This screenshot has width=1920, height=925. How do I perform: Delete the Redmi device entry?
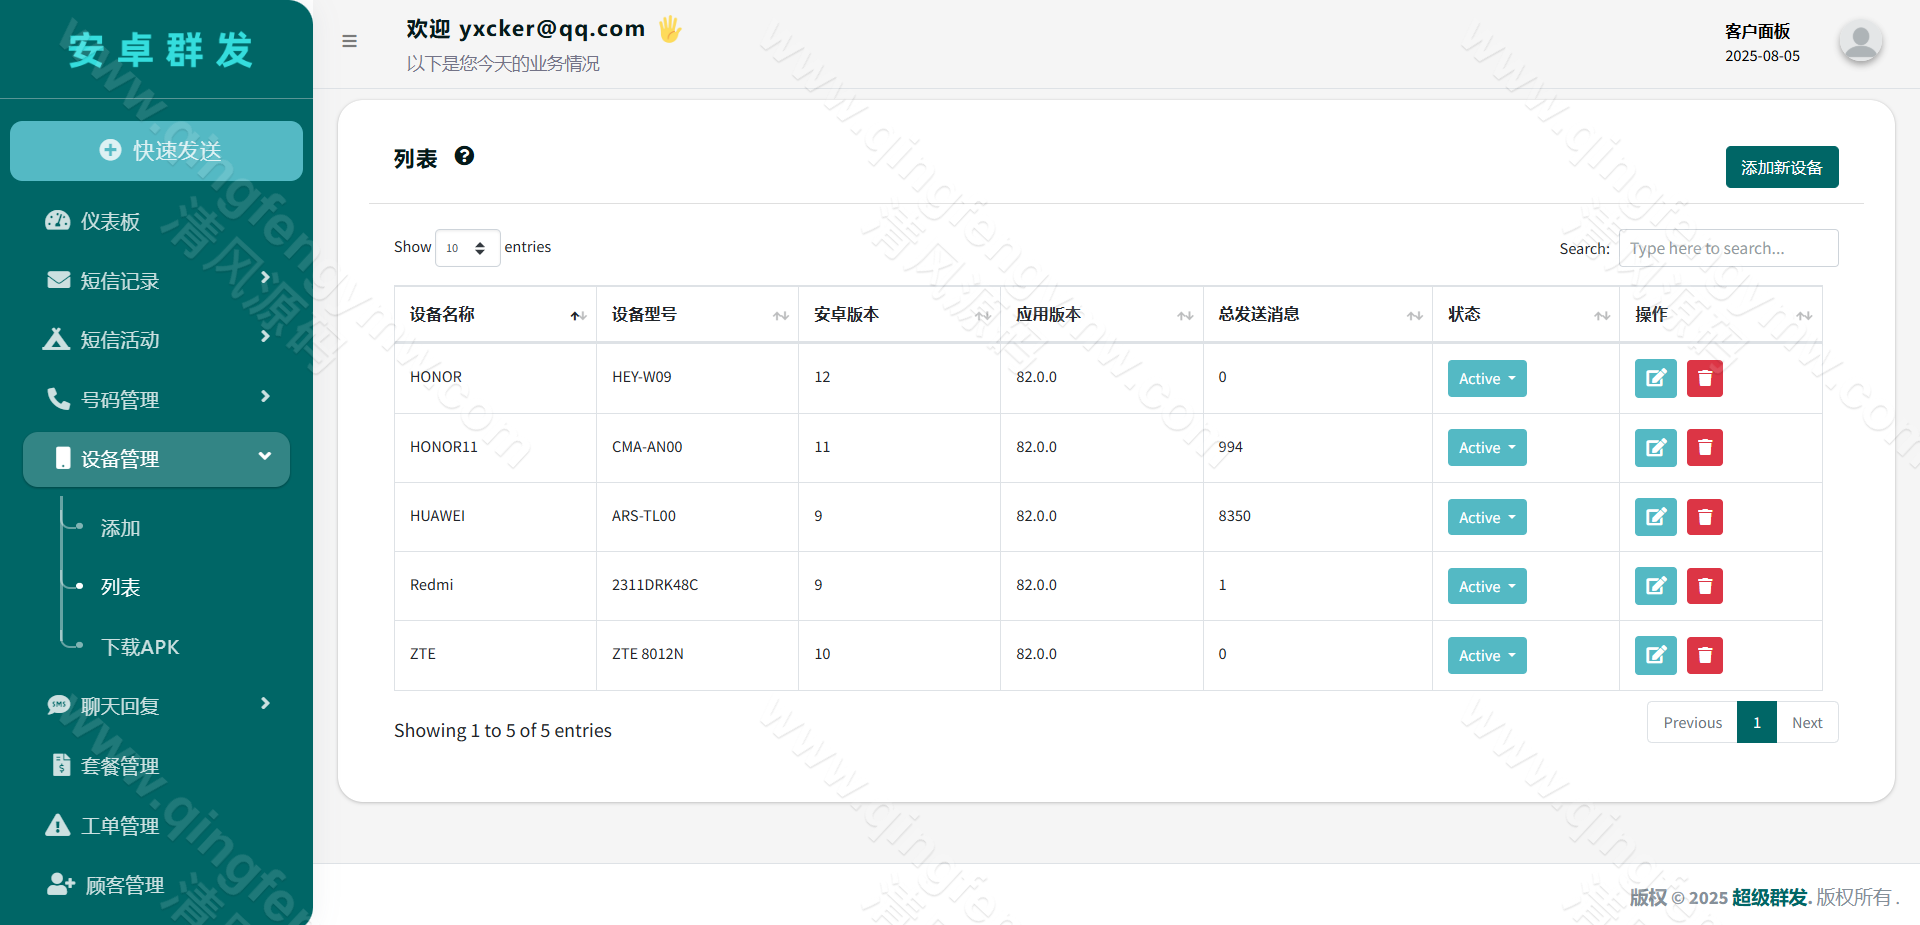point(1705,586)
